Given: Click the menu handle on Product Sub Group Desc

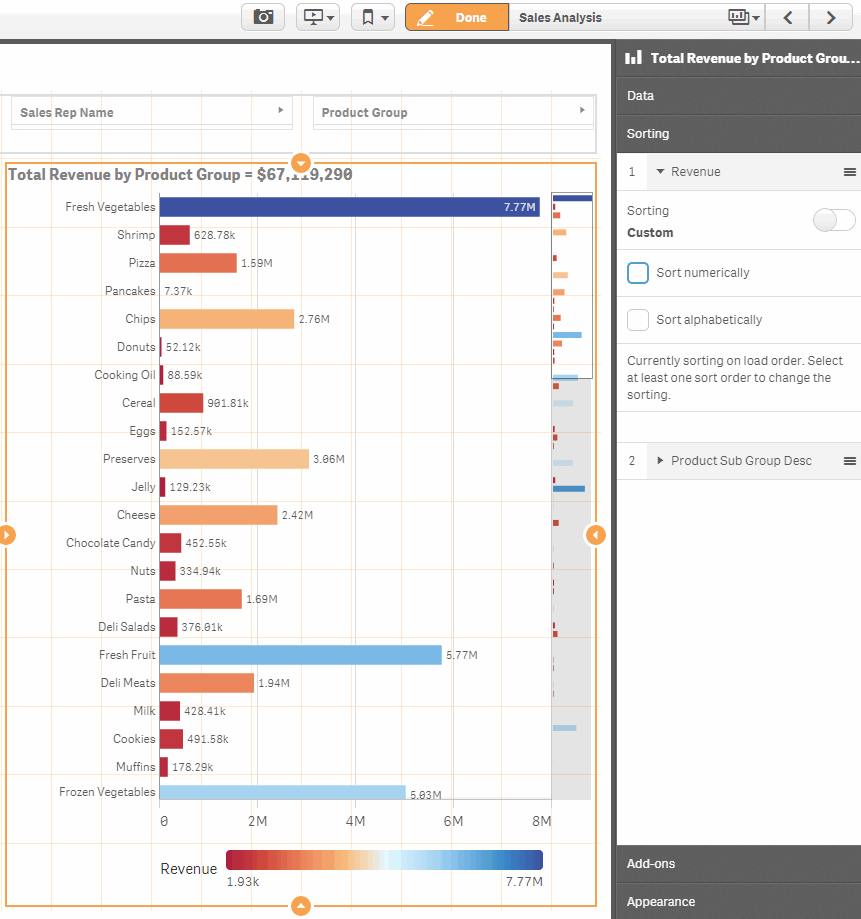Looking at the screenshot, I should point(848,460).
